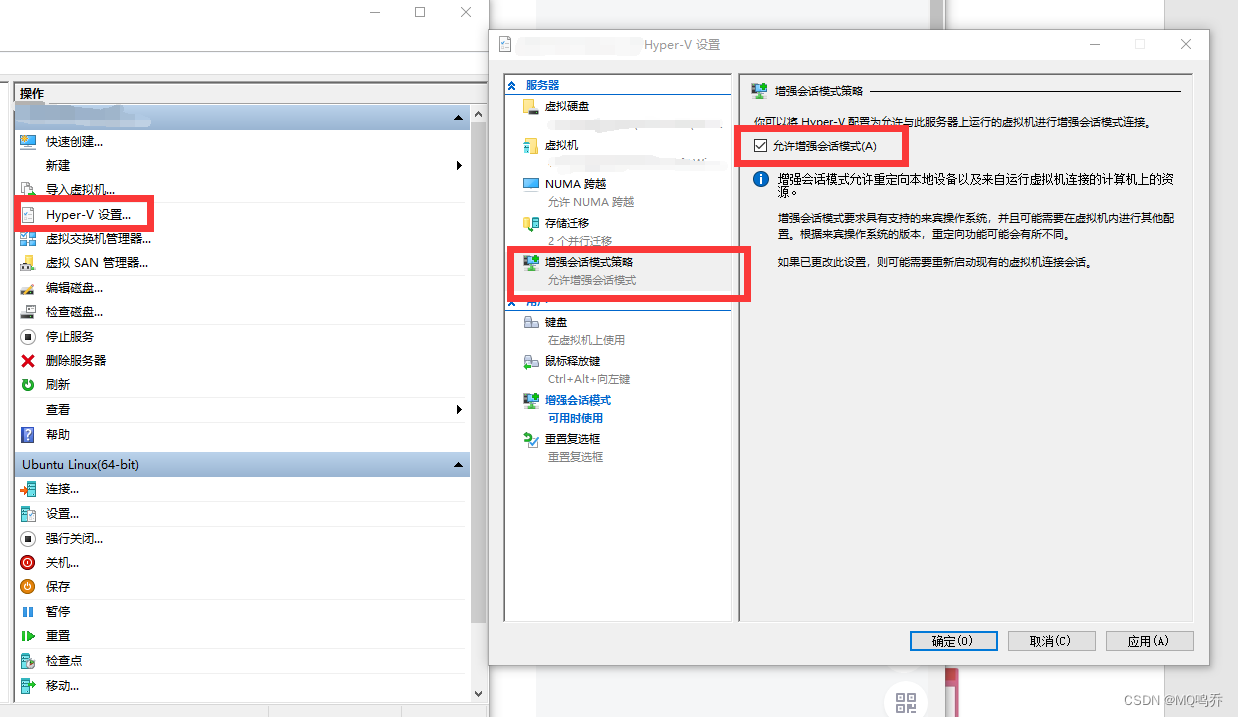Collapse the 服务器 section in settings
Image resolution: width=1238 pixels, height=717 pixels.
click(512, 86)
